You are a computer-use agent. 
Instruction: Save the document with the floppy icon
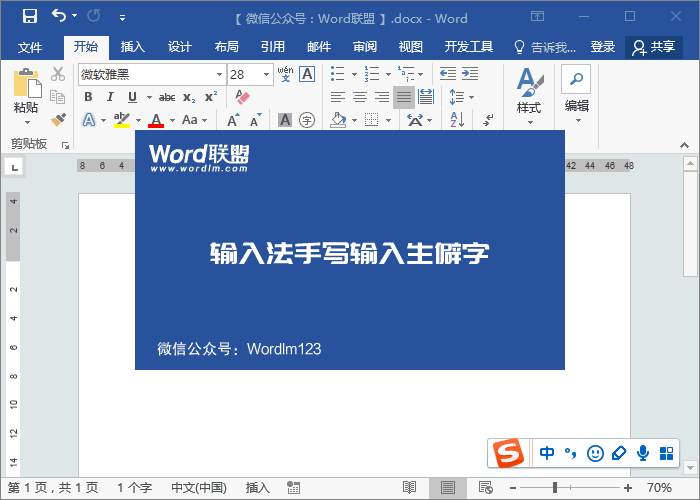tap(30, 17)
